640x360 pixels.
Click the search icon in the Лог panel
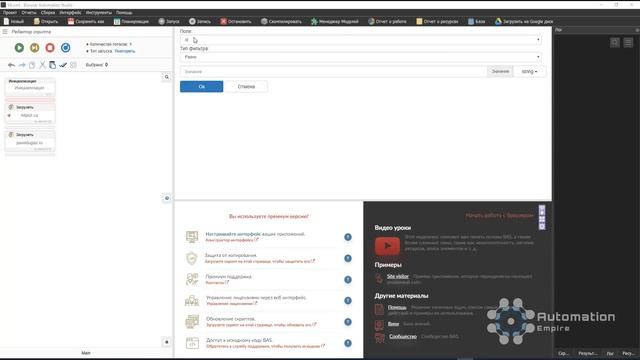615,42
